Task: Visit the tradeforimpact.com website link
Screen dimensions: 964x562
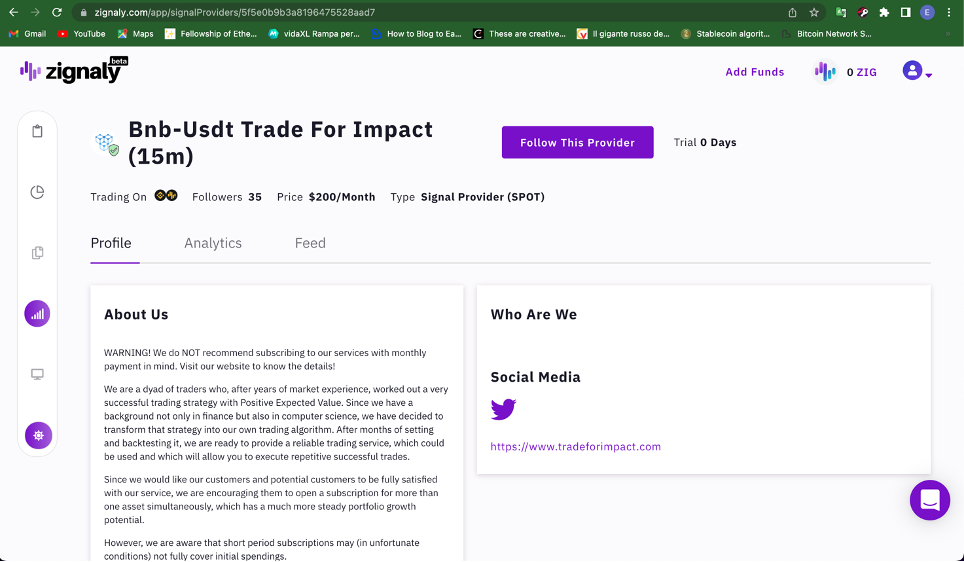Action: pyautogui.click(x=575, y=446)
